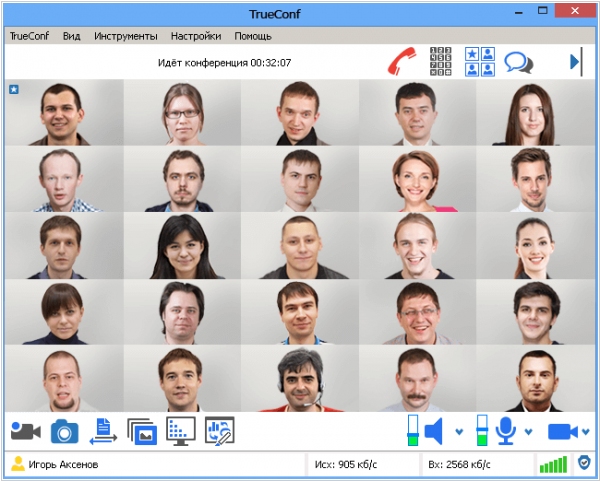Screen dimensions: 600x481
Task: Open the Помощь menu
Action: (253, 36)
